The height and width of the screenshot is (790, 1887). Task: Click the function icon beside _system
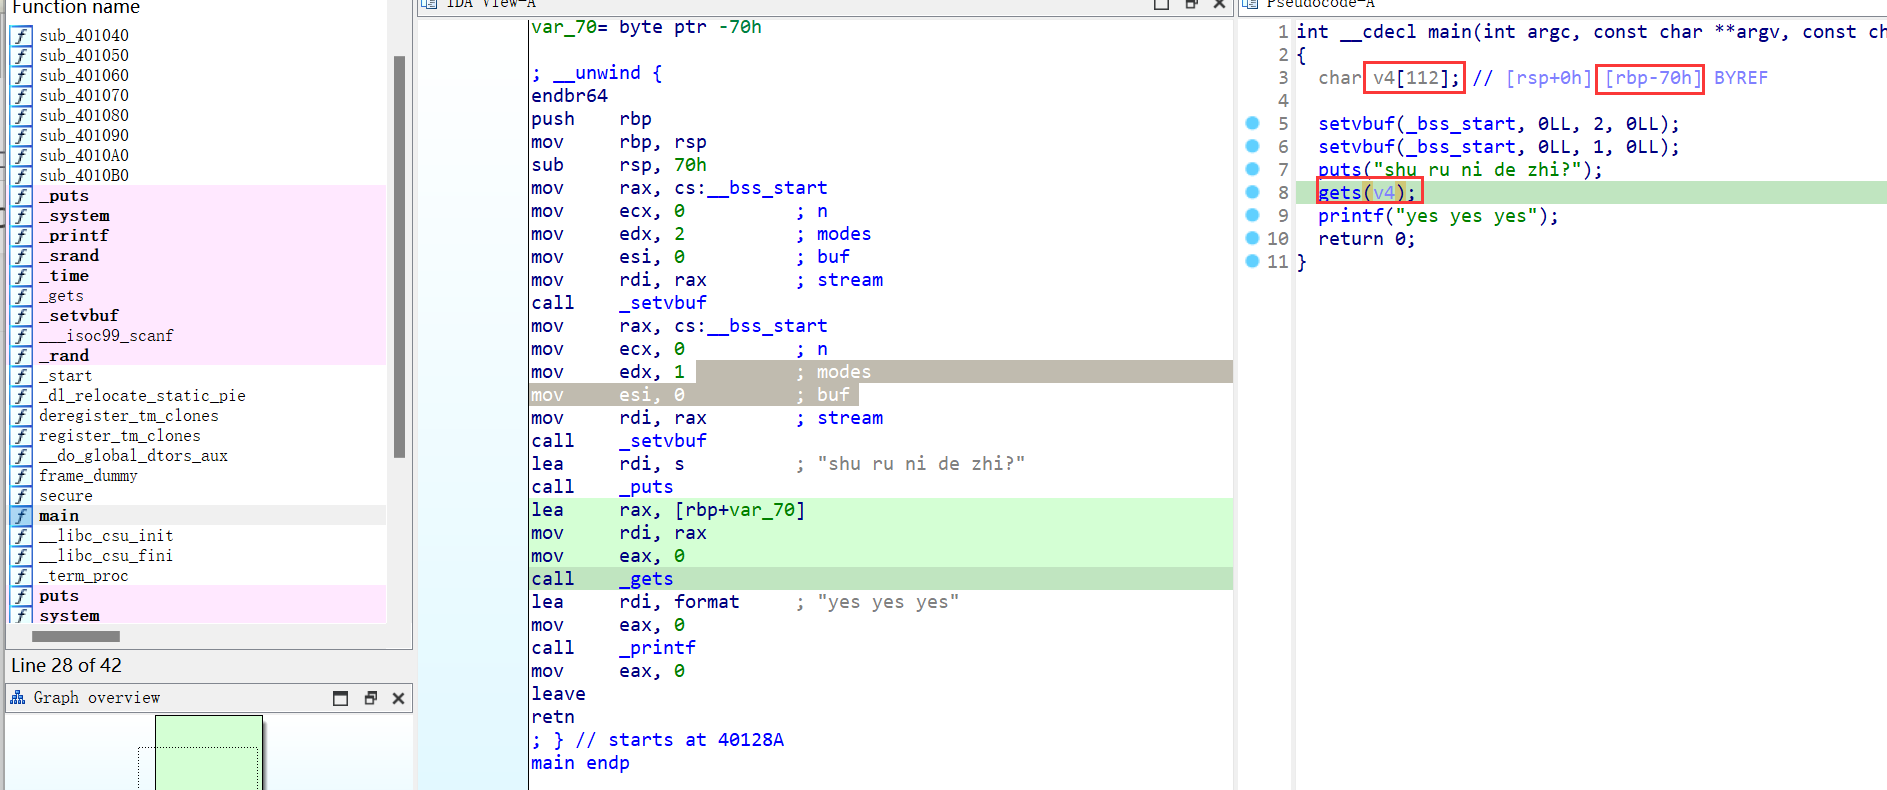[22, 216]
